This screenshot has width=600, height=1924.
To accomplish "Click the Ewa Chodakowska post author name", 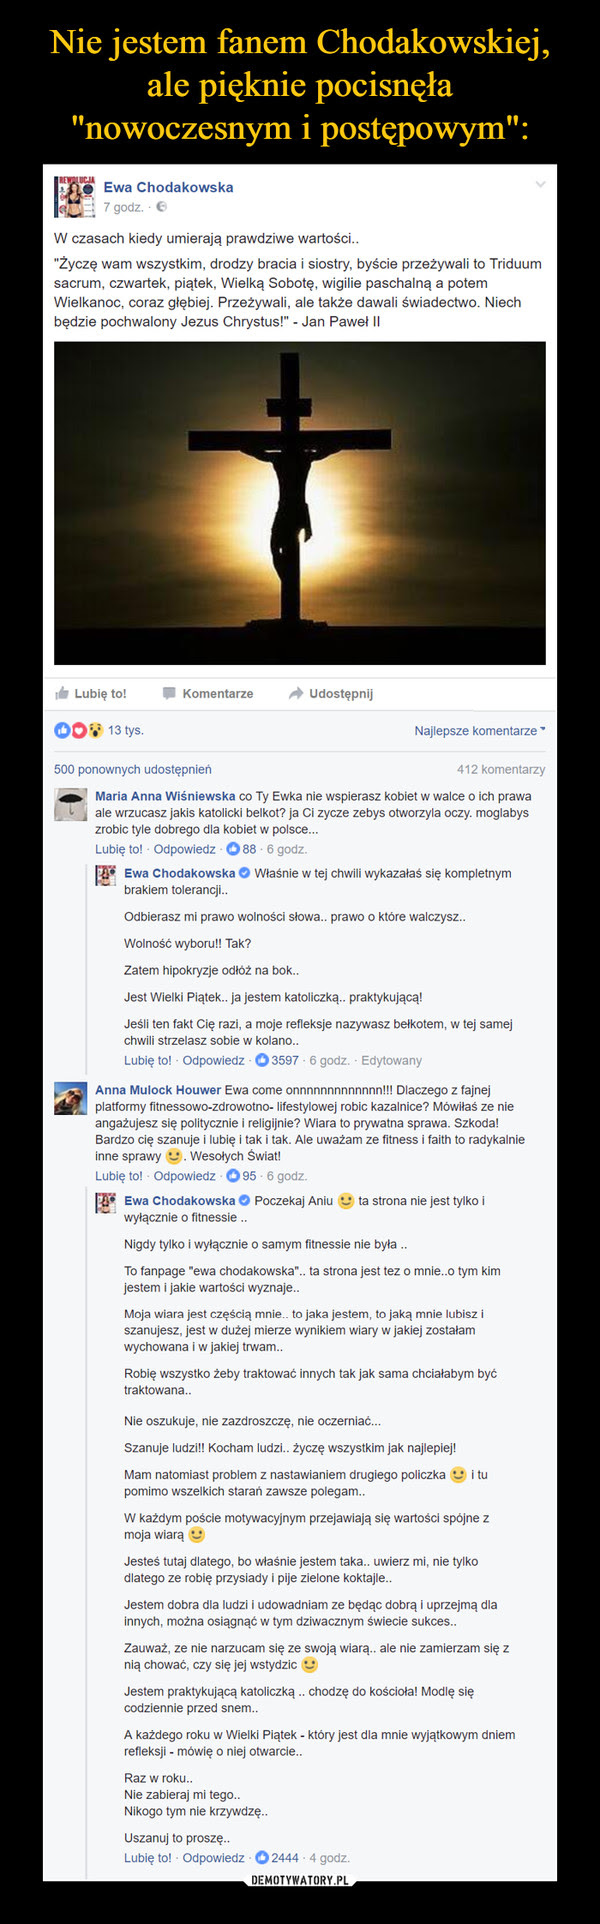I will (x=168, y=187).
